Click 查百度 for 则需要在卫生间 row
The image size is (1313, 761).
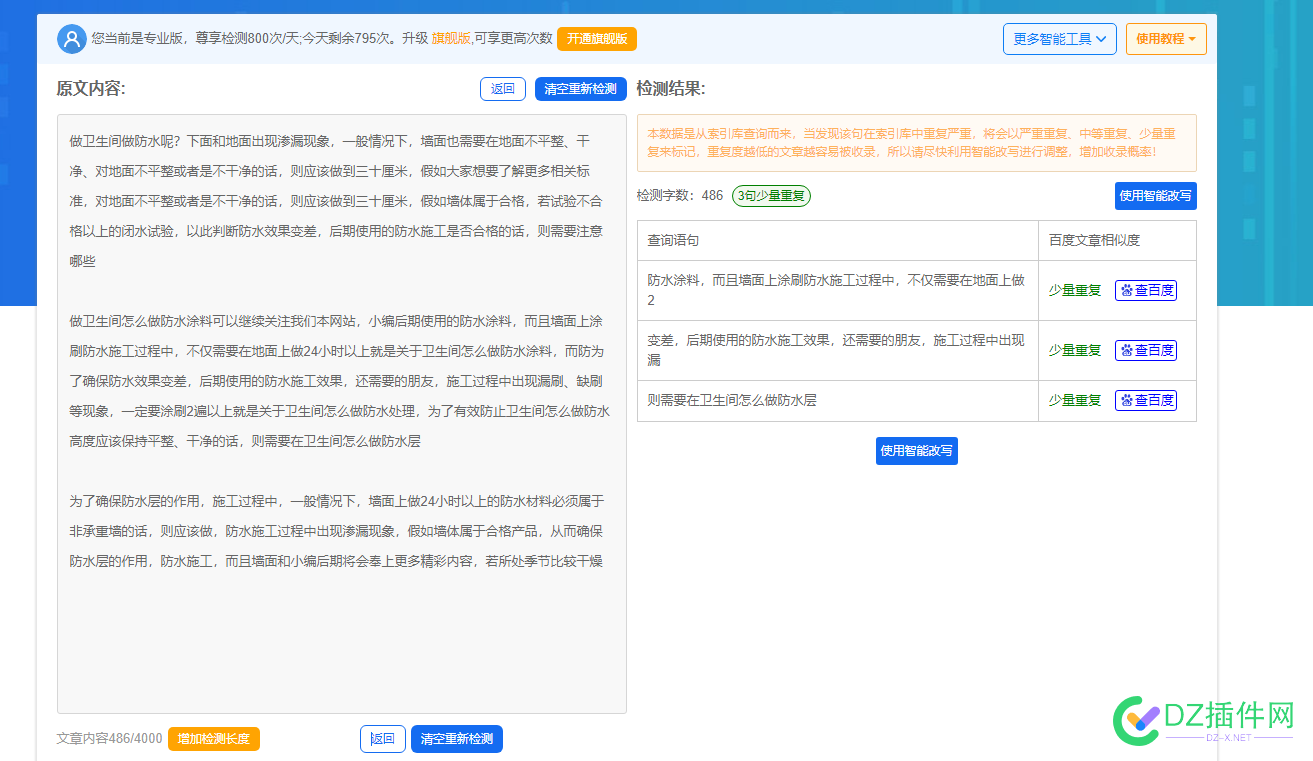pyautogui.click(x=1146, y=401)
